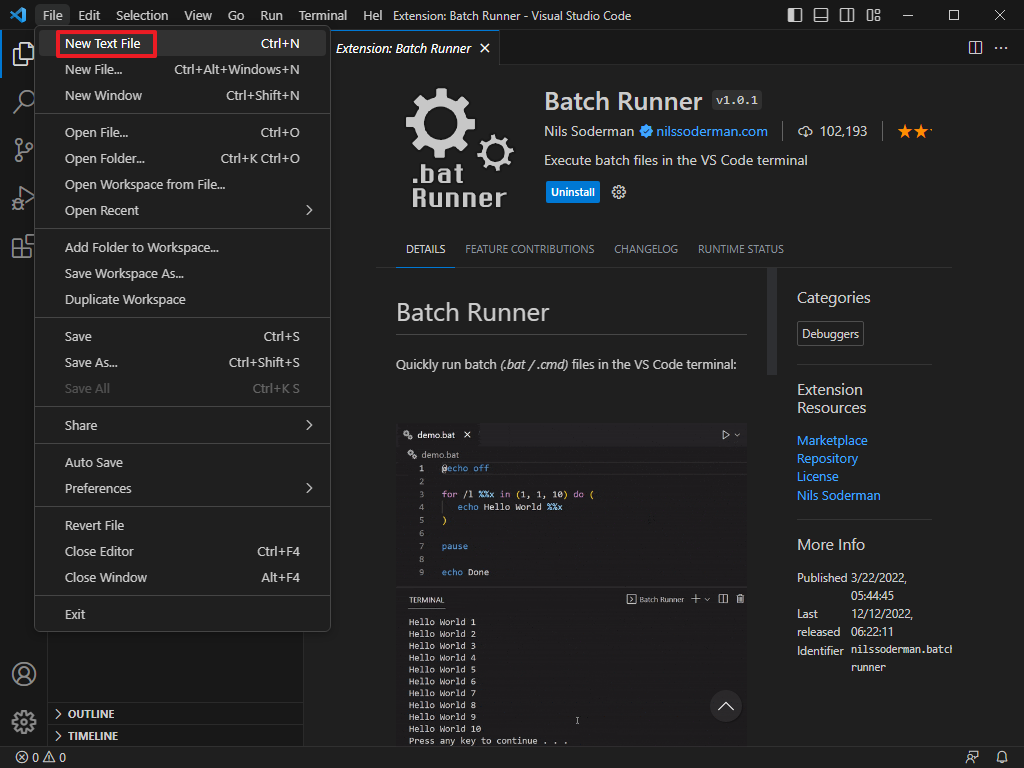The image size is (1024, 768).
Task: Switch to CHANGELOG tab
Action: tap(646, 249)
